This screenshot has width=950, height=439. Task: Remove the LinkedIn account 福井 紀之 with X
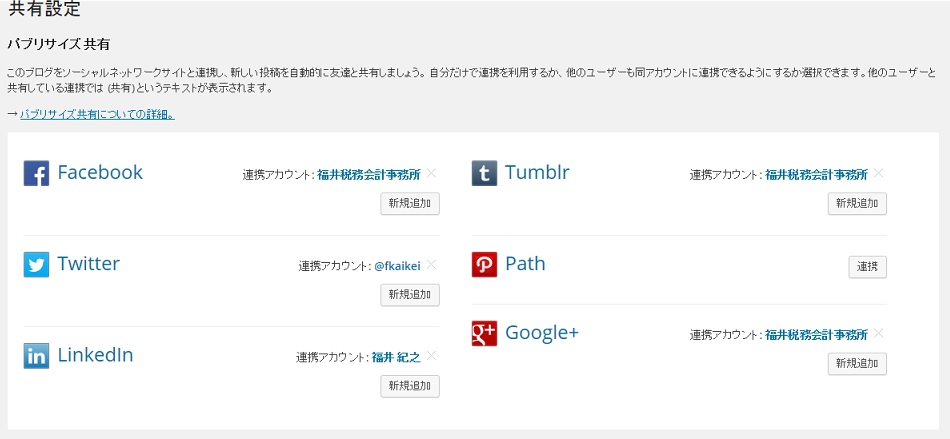[x=431, y=356]
